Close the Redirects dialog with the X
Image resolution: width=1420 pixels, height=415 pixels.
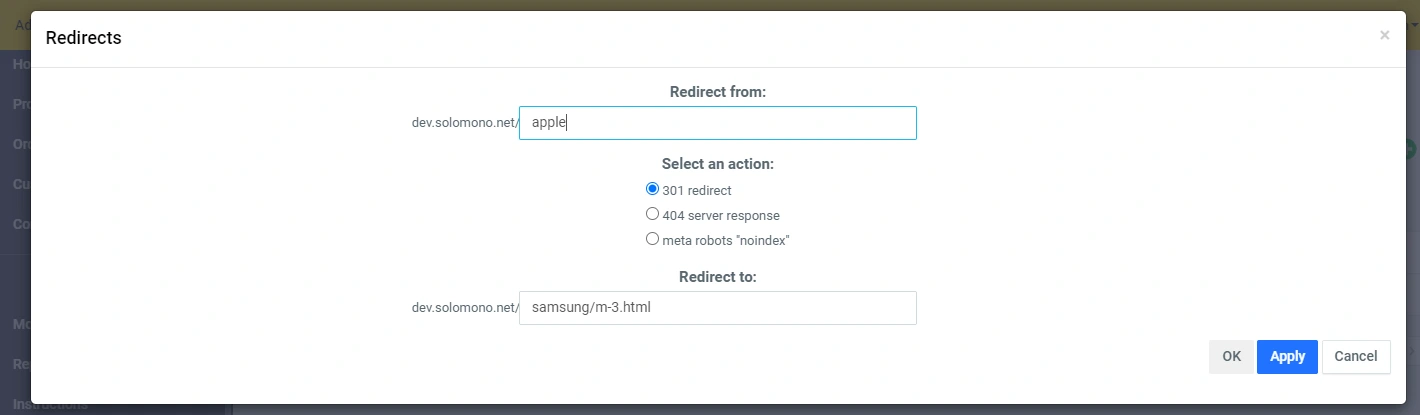point(1384,35)
